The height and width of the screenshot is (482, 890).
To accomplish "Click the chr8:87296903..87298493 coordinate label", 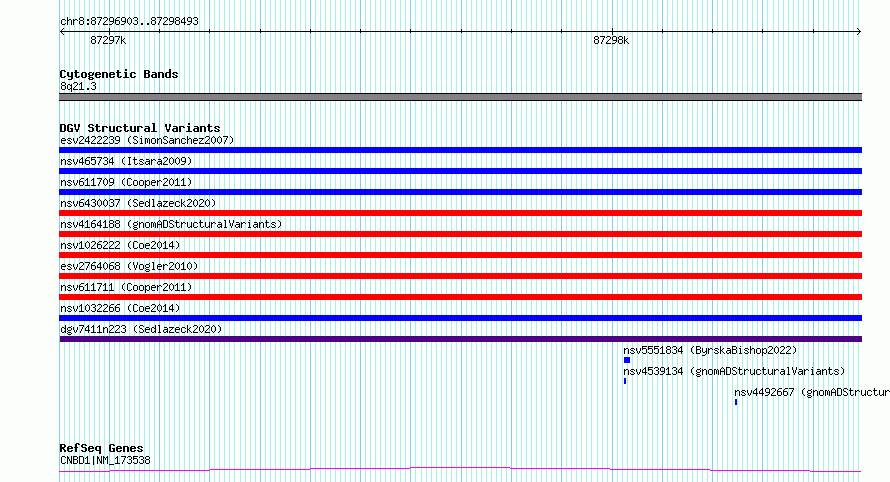I will [129, 22].
